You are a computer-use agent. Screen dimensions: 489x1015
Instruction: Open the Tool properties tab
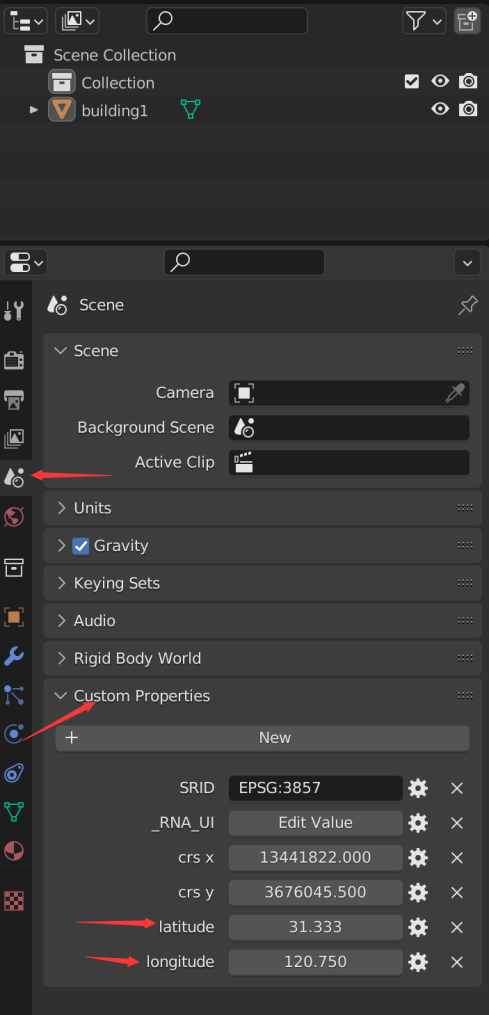click(14, 311)
